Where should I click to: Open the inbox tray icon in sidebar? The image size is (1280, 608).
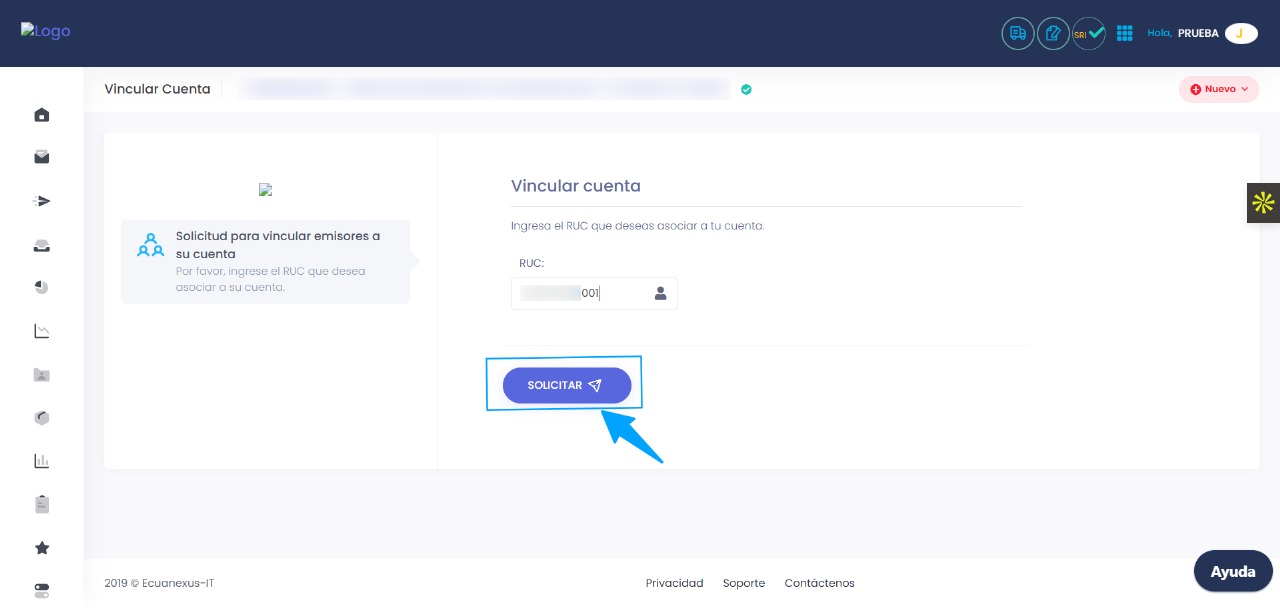coord(42,246)
